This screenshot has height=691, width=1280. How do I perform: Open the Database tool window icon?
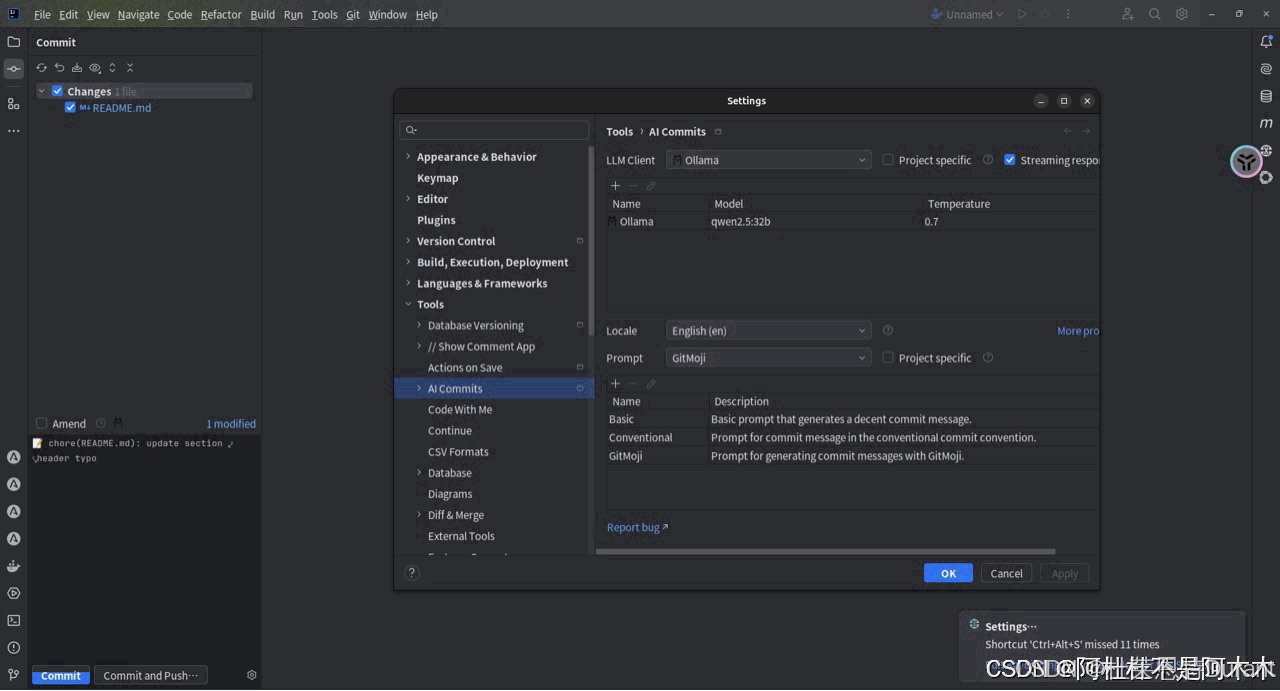coord(1266,97)
